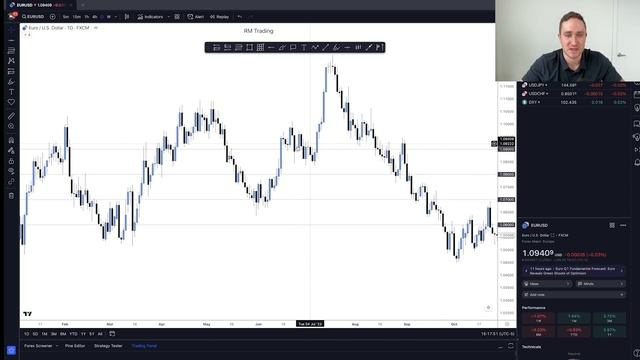This screenshot has width=640, height=360.
Task: Open the Forex Screener tab
Action: [x=38, y=346]
